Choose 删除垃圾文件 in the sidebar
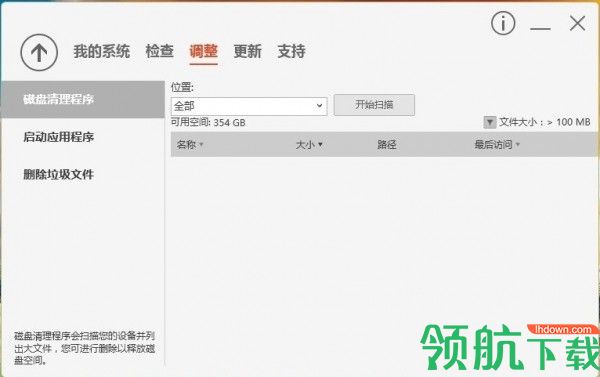Viewport: 600px width, 377px height. [59, 175]
